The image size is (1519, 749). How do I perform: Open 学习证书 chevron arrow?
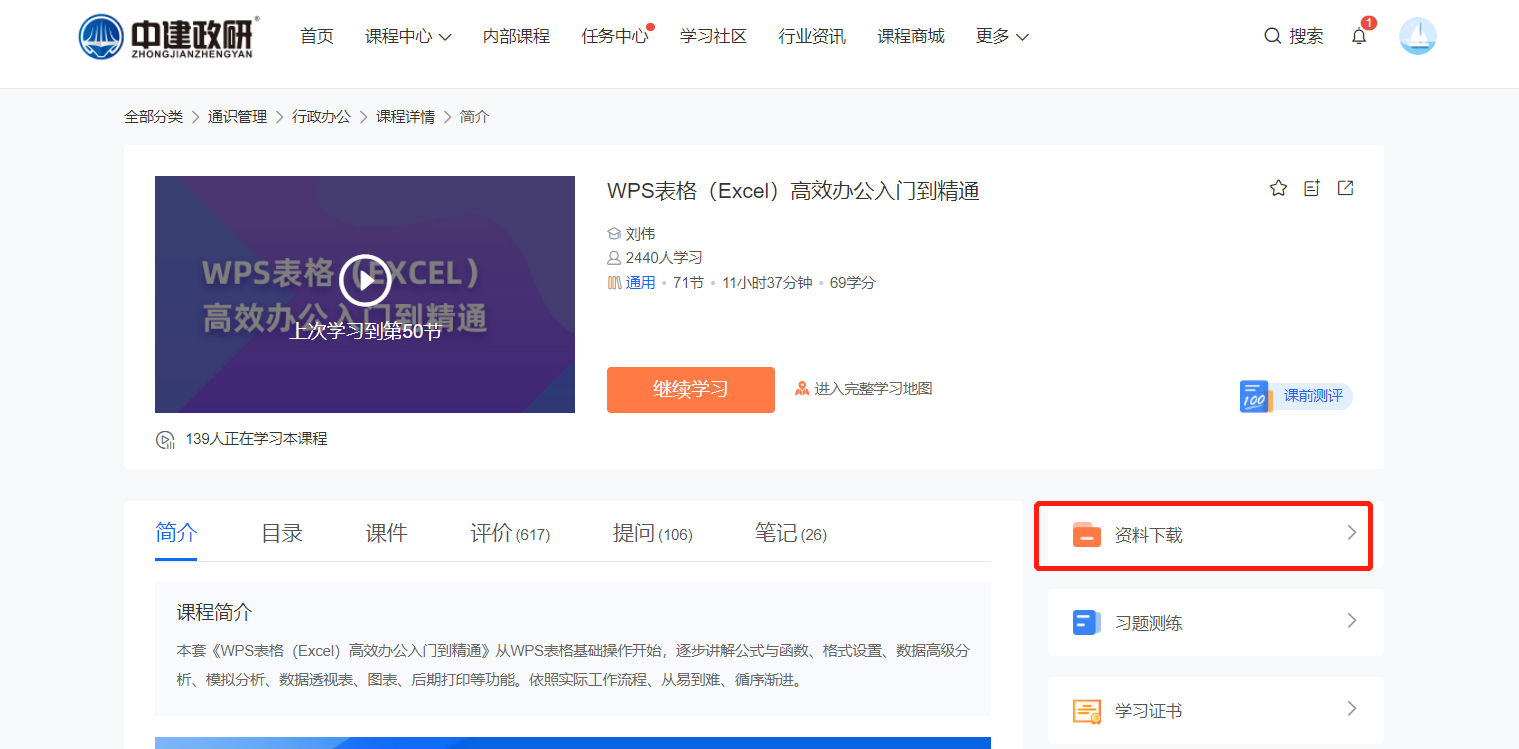(1352, 709)
